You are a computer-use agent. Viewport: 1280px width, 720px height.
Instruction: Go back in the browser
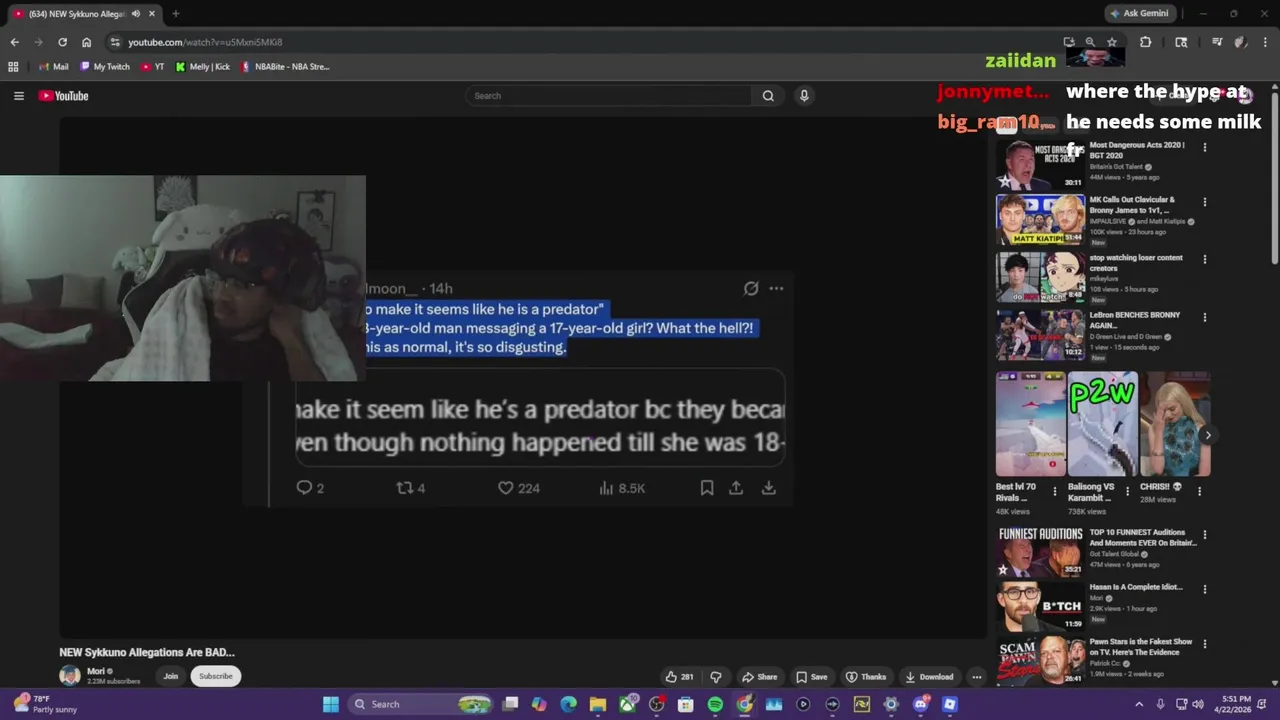[x=14, y=42]
